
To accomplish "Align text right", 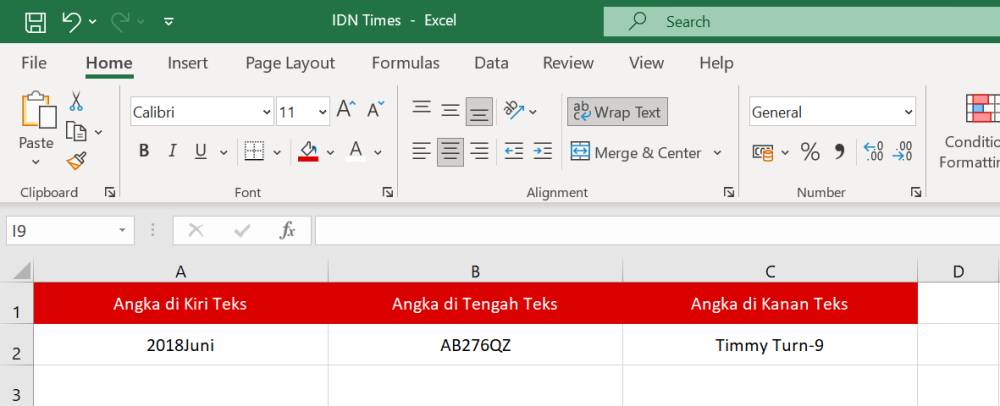I will coord(479,152).
